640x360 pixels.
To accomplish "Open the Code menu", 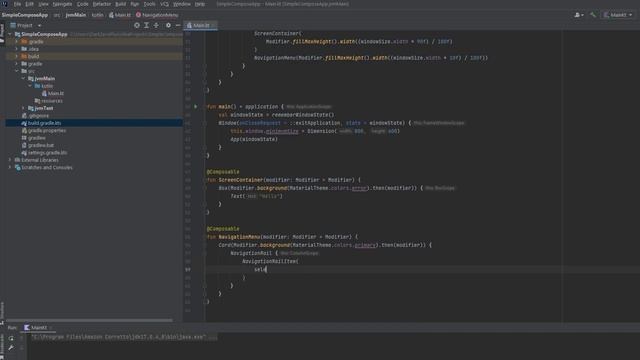I will 82,4.
